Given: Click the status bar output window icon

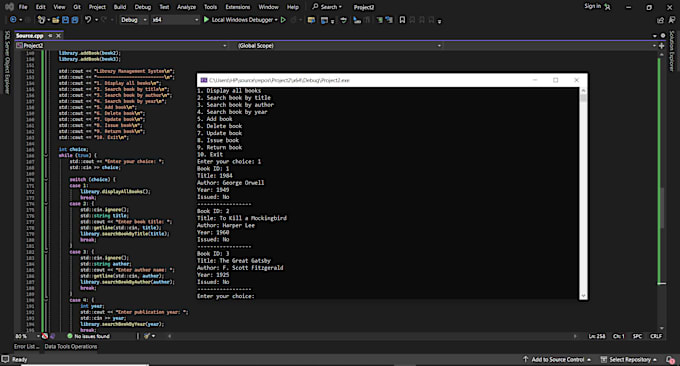Looking at the screenshot, I should coord(5,359).
